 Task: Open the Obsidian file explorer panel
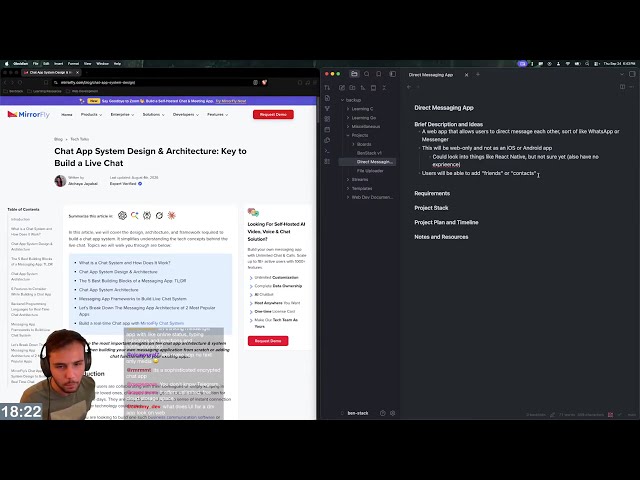(x=354, y=74)
